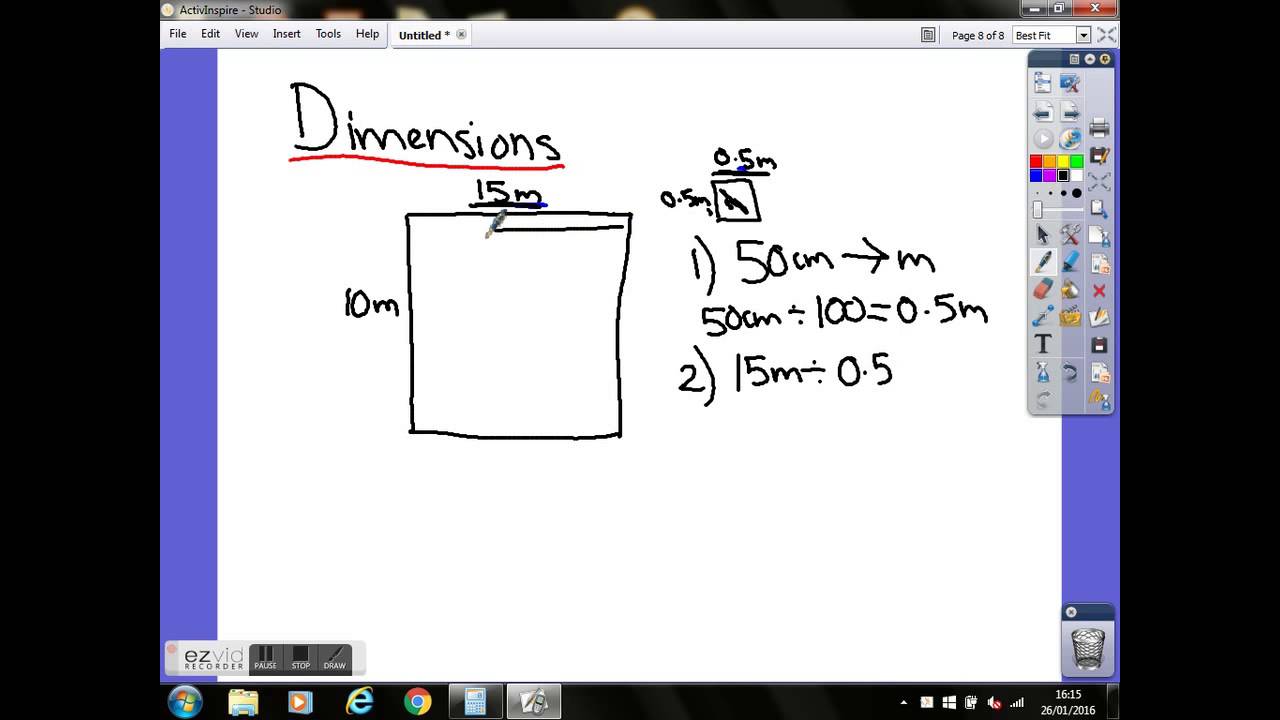Pin the main toolbox

(1105, 59)
